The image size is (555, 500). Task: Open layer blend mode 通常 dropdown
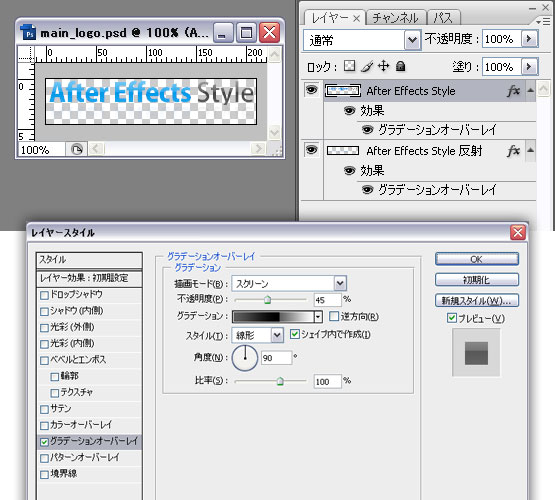pyautogui.click(x=412, y=40)
